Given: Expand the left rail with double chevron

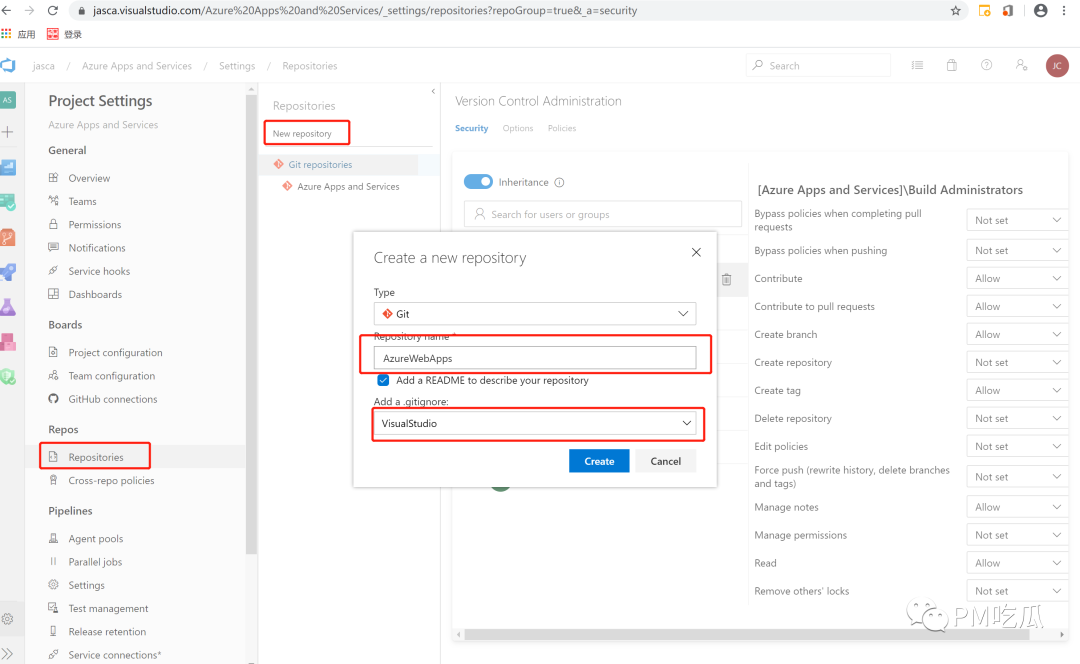Looking at the screenshot, I should click(8, 653).
